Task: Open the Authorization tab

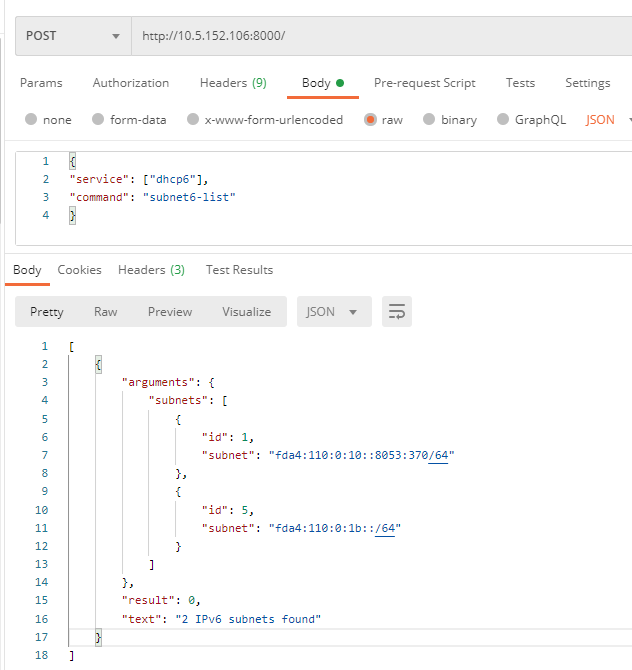Action: [x=131, y=83]
